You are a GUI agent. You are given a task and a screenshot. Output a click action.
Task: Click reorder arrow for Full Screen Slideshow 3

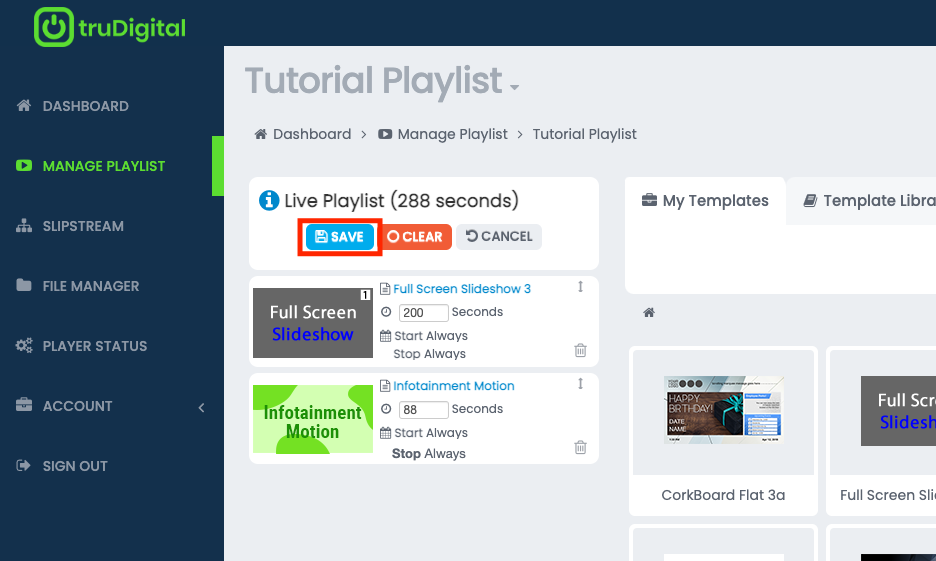tap(580, 287)
